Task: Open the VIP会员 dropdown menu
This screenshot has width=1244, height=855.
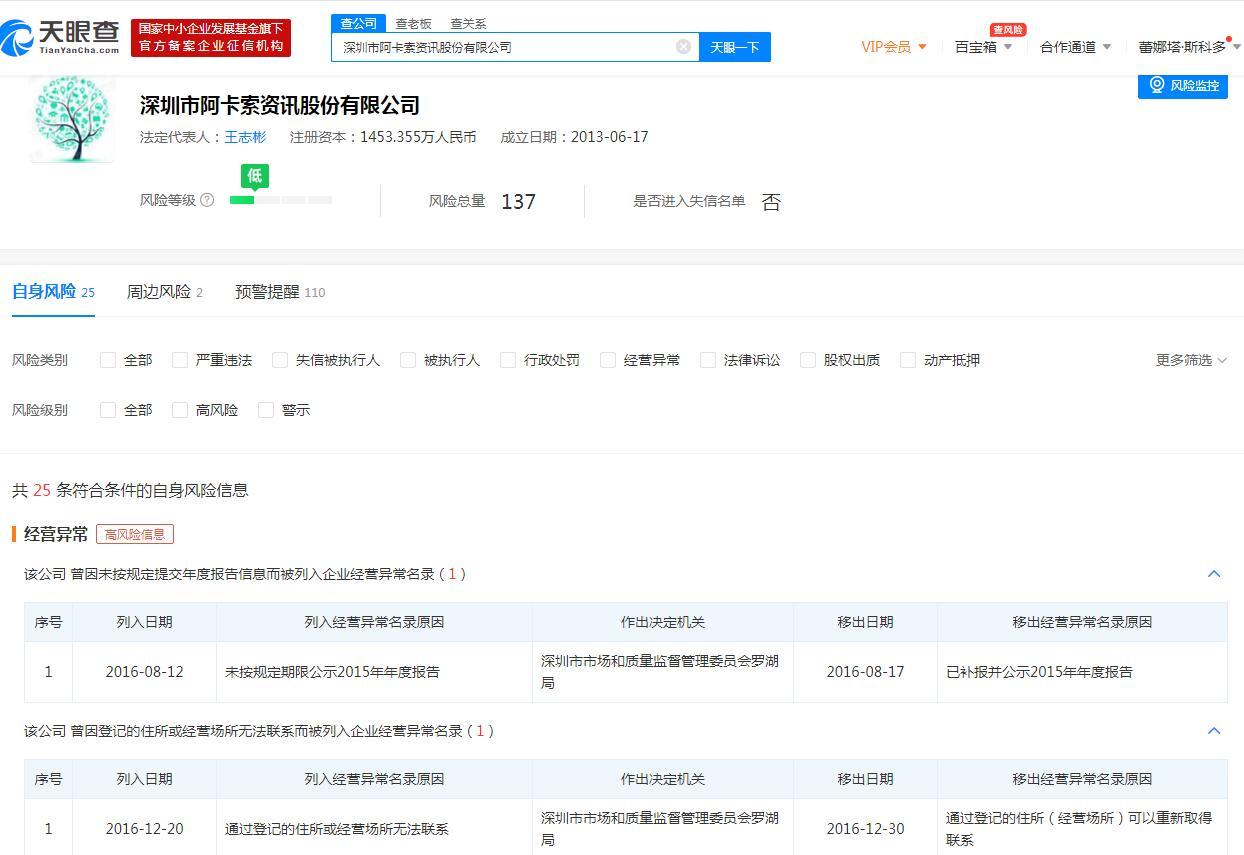Action: coord(893,47)
